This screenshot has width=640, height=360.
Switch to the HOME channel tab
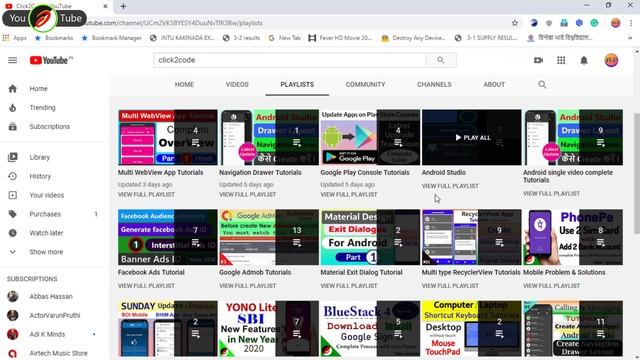tap(184, 84)
